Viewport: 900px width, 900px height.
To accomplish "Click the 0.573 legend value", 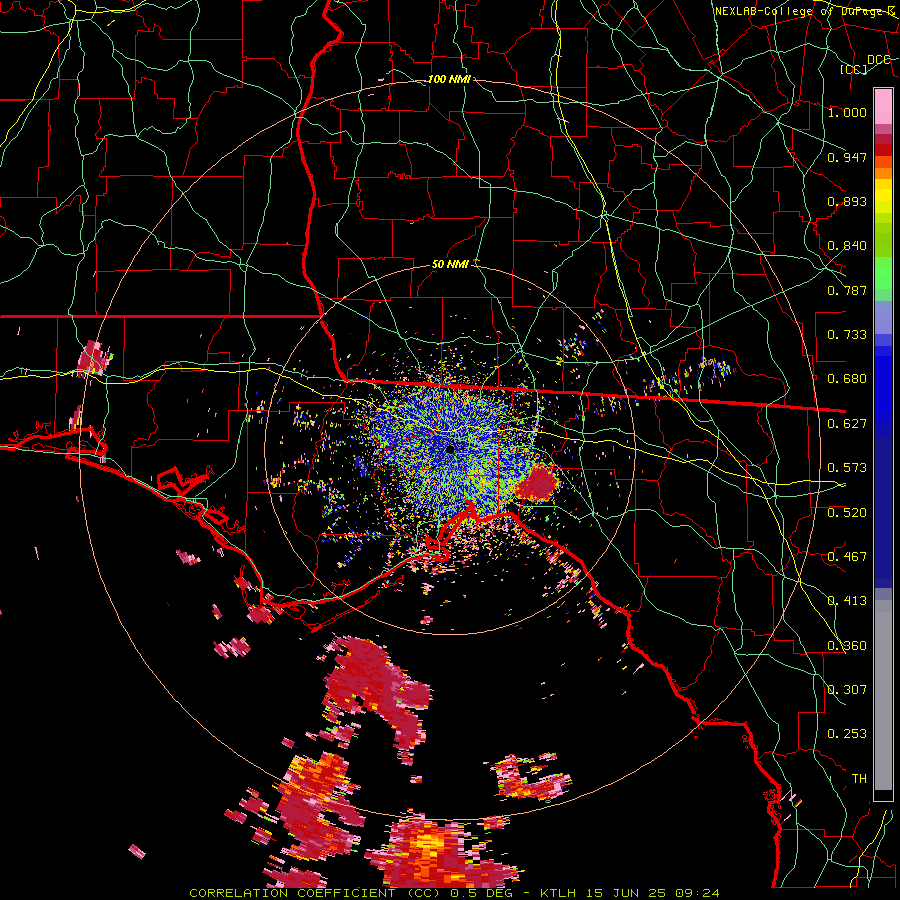I will point(847,468).
